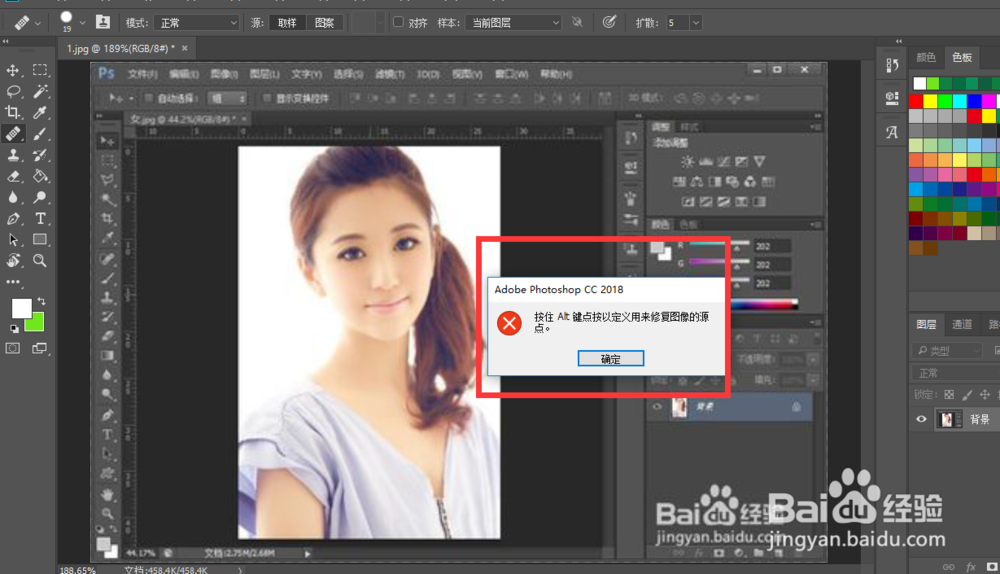This screenshot has width=1000, height=574.
Task: Click the 扩散 diffusion value field
Action: pos(676,23)
